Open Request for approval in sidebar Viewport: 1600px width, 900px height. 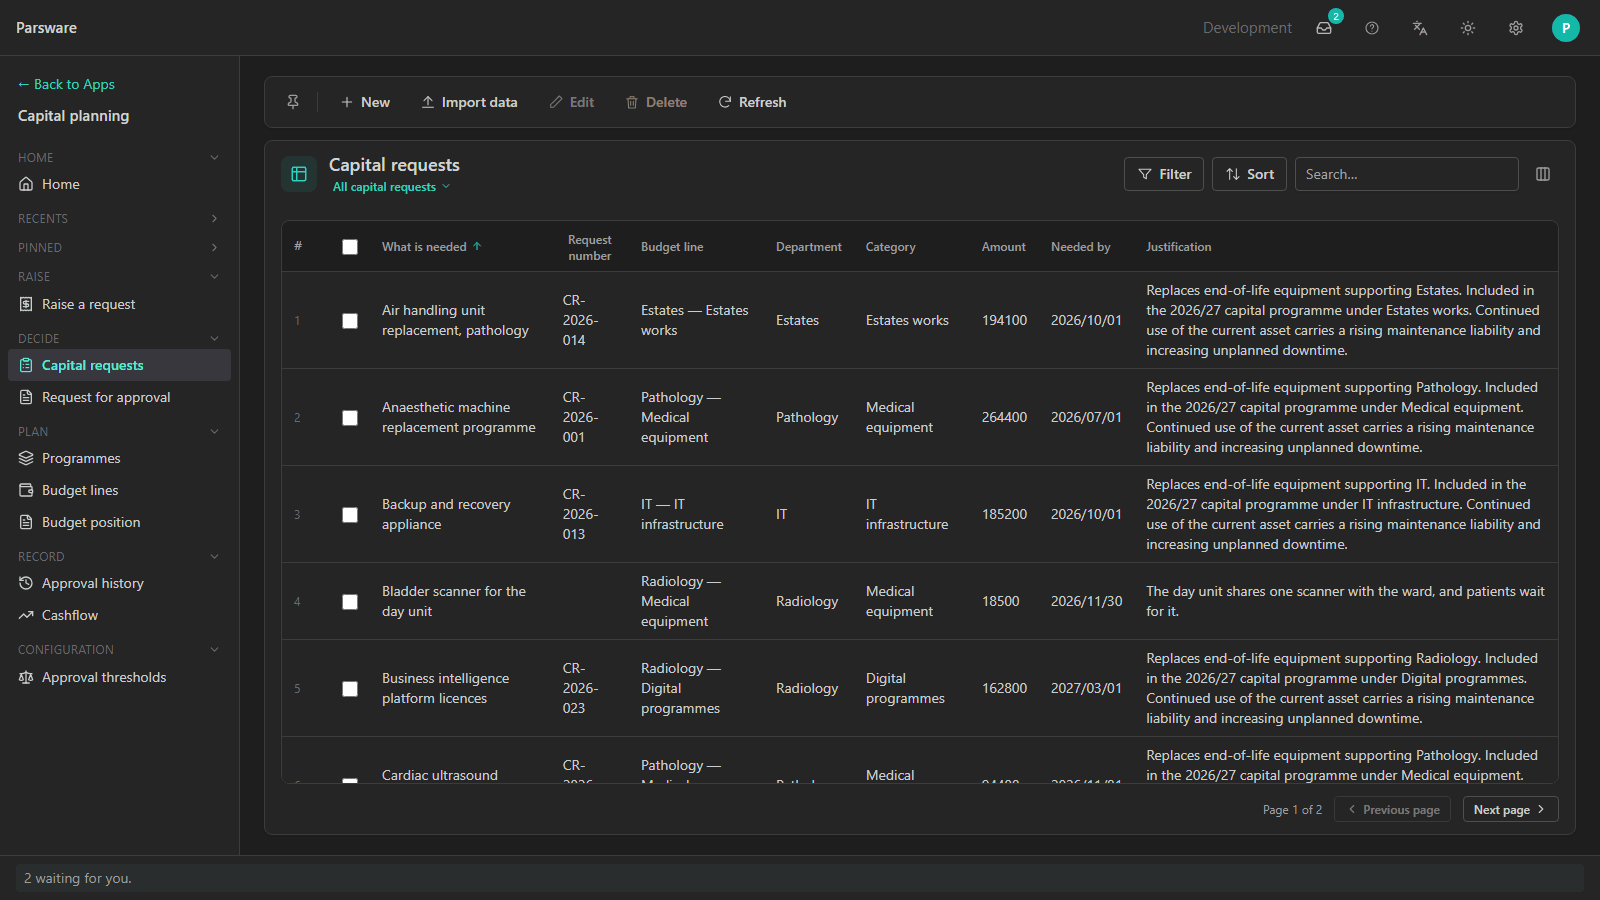[119, 397]
